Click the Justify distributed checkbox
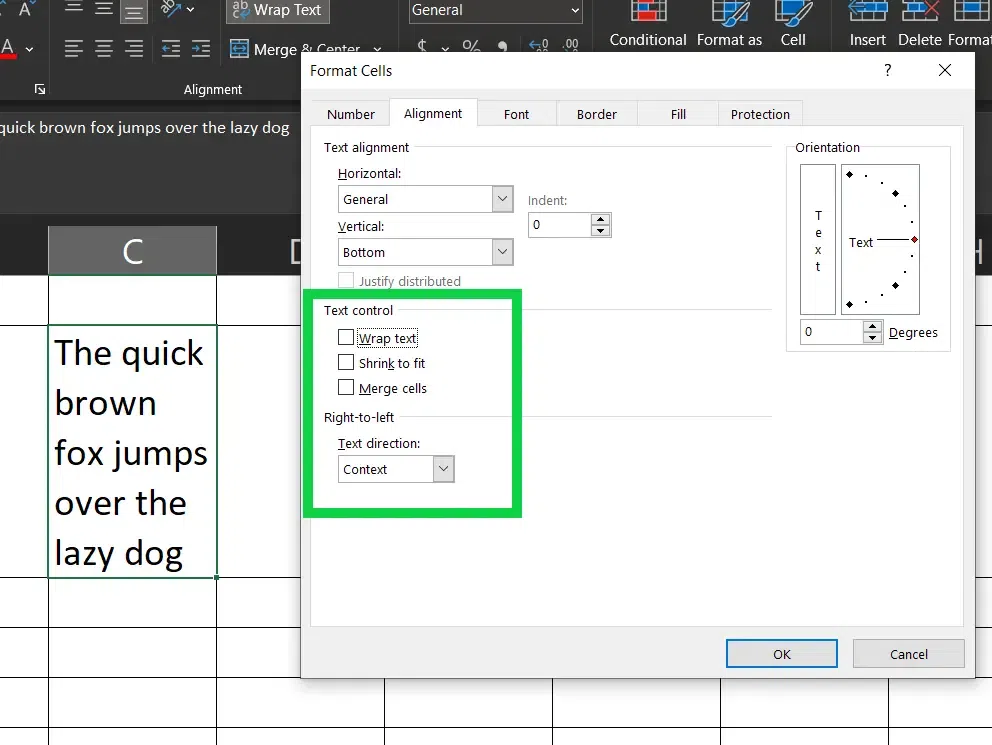Screen dimensions: 992x745 pos(346,280)
